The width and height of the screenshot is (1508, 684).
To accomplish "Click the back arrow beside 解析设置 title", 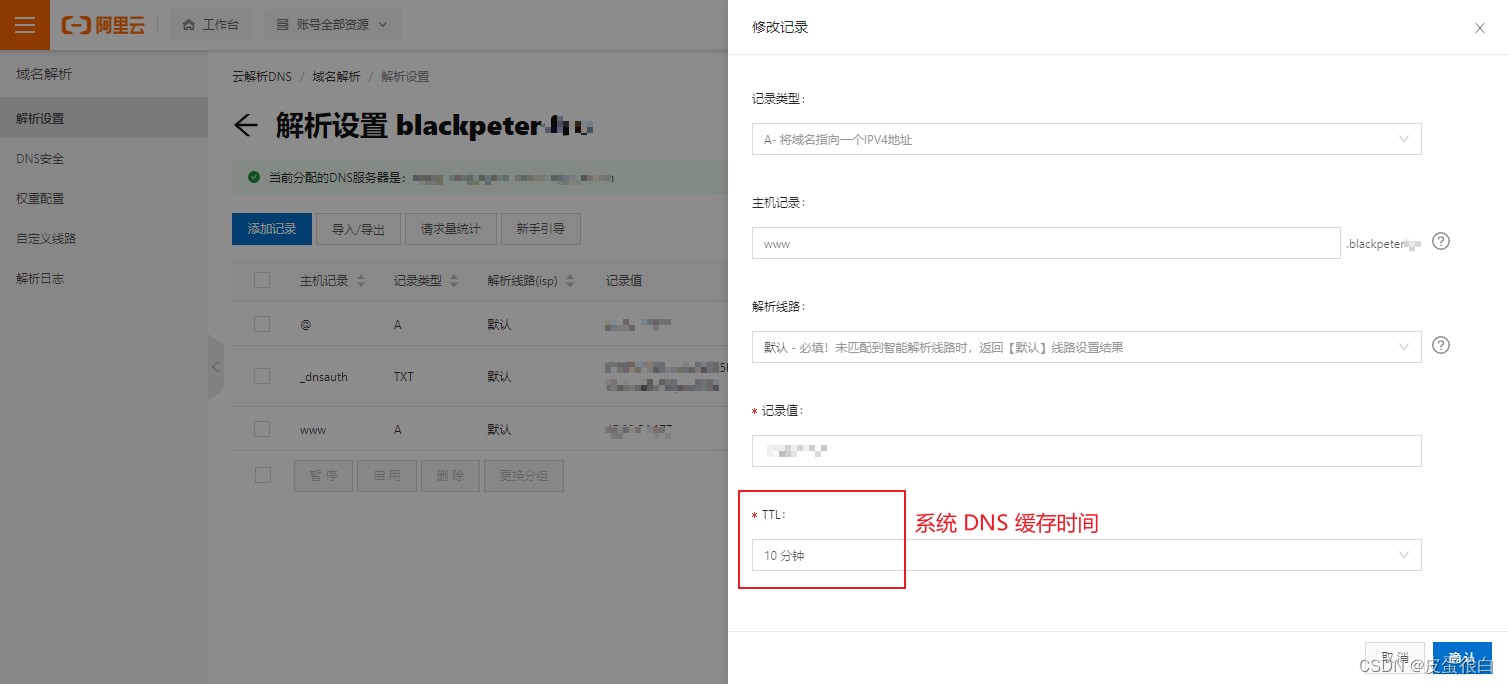I will (245, 125).
